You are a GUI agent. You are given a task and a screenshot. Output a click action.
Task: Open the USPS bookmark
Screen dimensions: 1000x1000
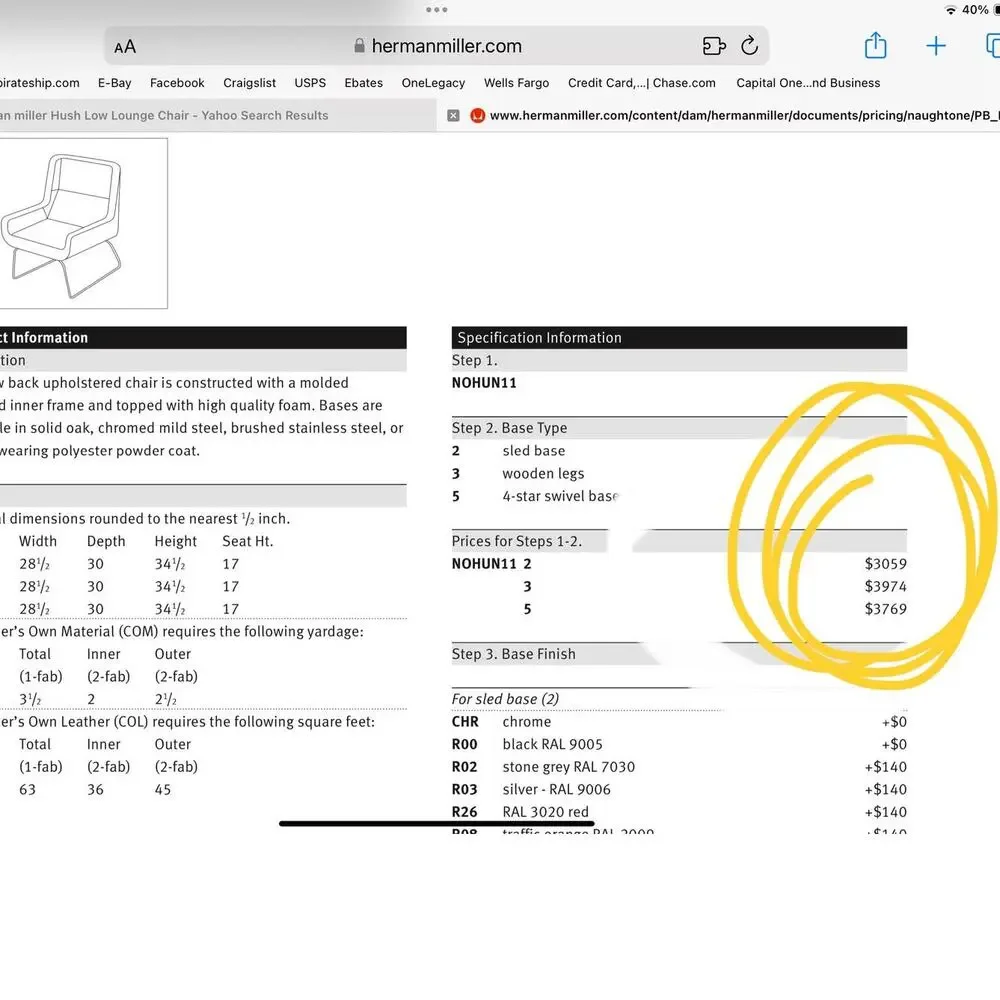[x=310, y=83]
